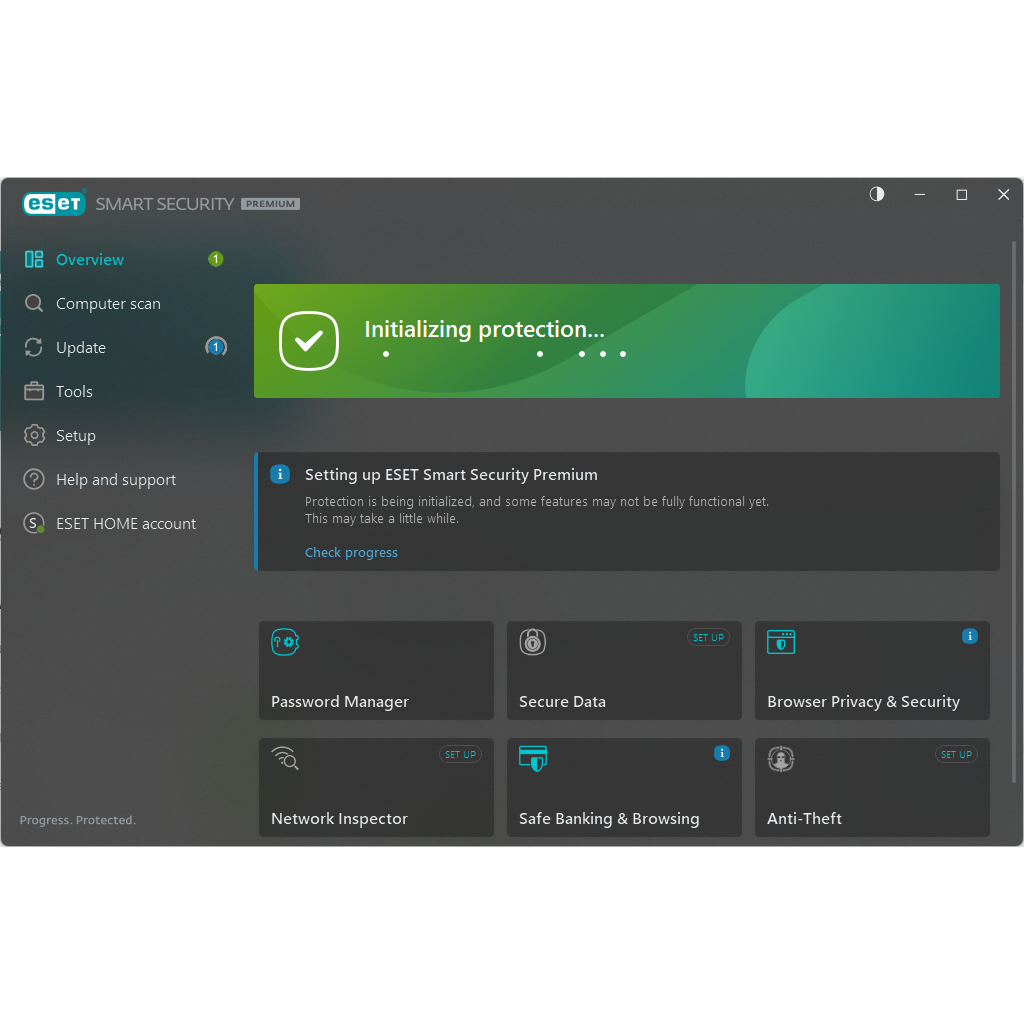Open ESET HOME account page
This screenshot has height=1024, width=1024.
coord(124,523)
